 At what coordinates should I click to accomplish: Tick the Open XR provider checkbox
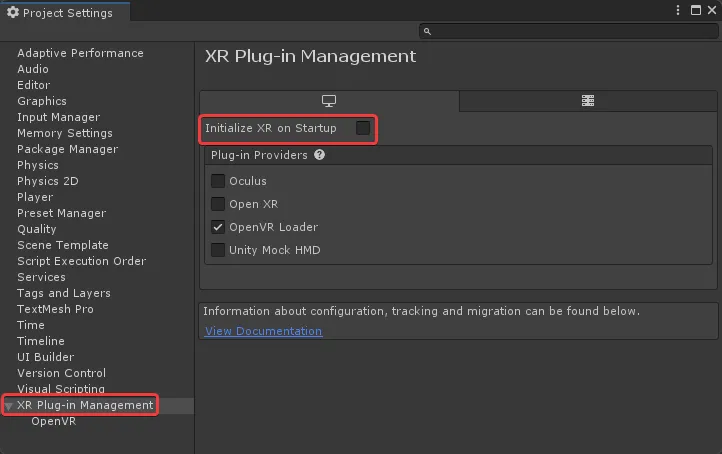(x=218, y=204)
